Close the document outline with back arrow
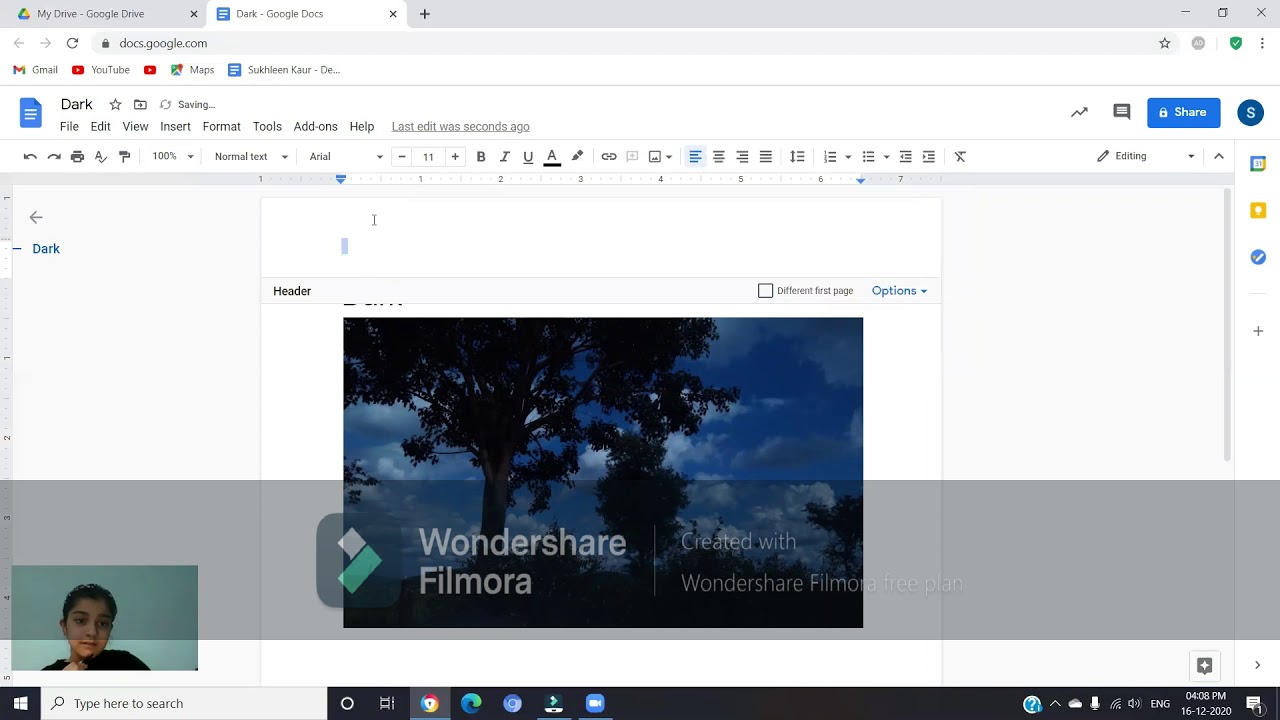This screenshot has width=1280, height=720. pos(36,217)
